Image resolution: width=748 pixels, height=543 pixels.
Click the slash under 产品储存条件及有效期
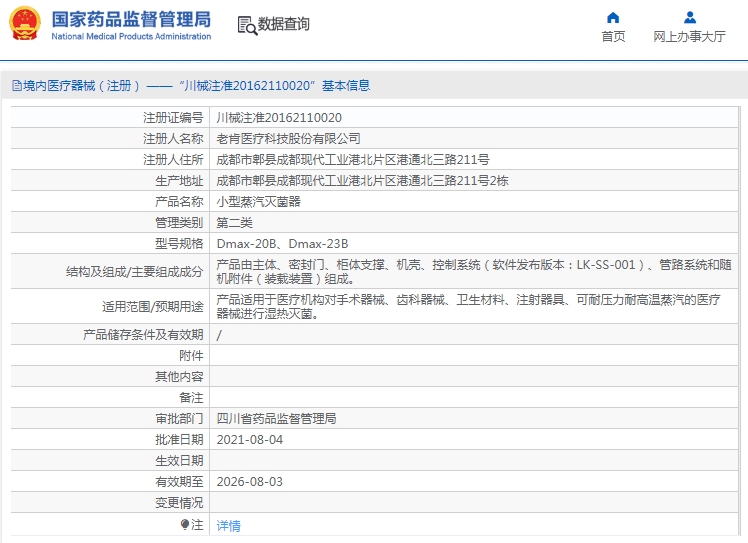[x=219, y=335]
